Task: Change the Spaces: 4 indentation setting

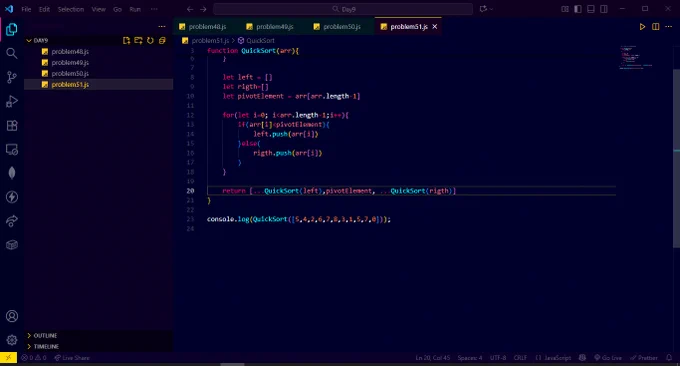Action: [470, 358]
